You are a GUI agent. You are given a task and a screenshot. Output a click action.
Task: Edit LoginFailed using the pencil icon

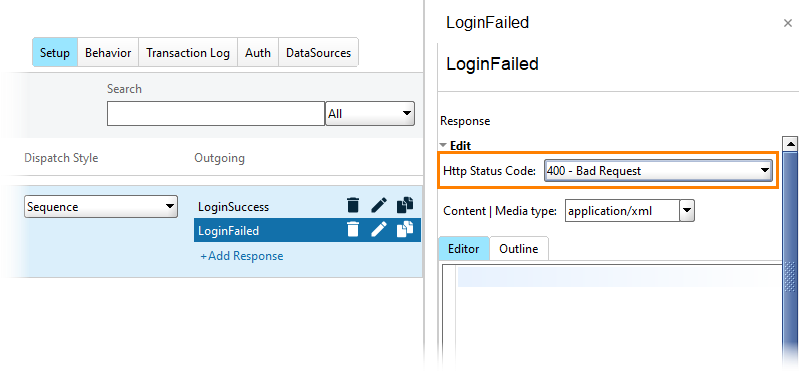coord(379,229)
